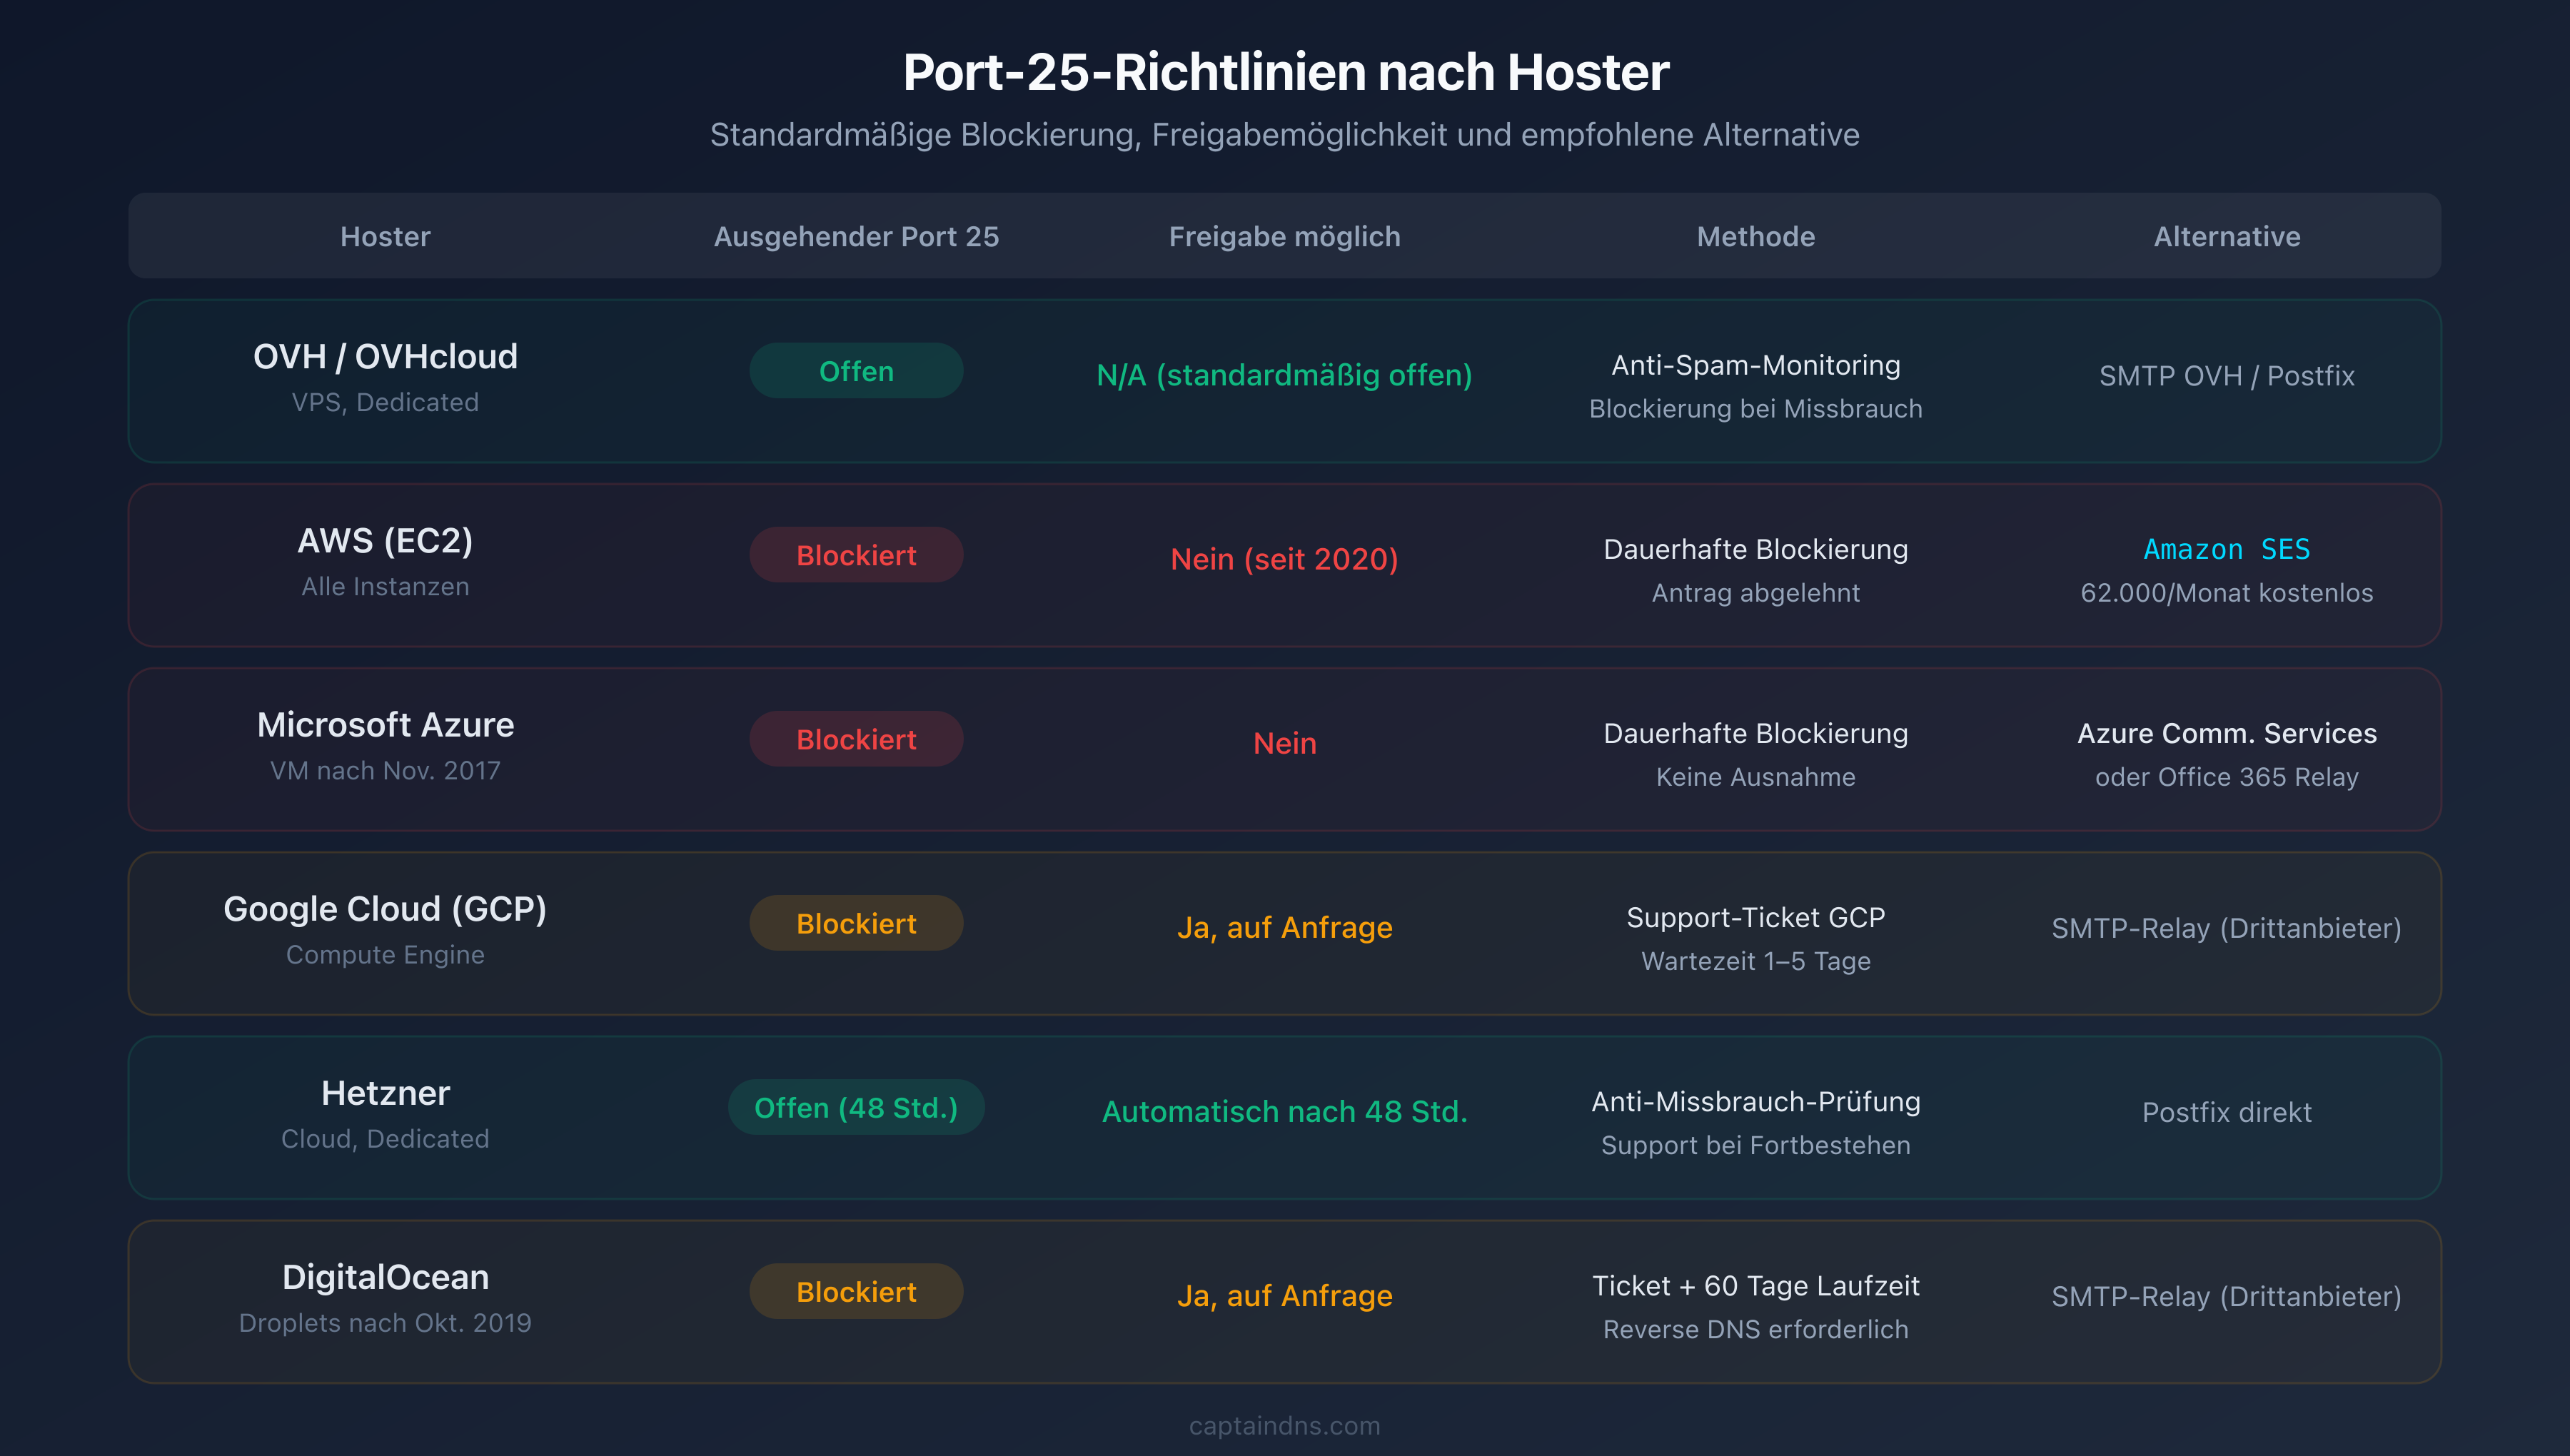
Task: Select the DigitalOcean Blockiert badge
Action: click(856, 1291)
